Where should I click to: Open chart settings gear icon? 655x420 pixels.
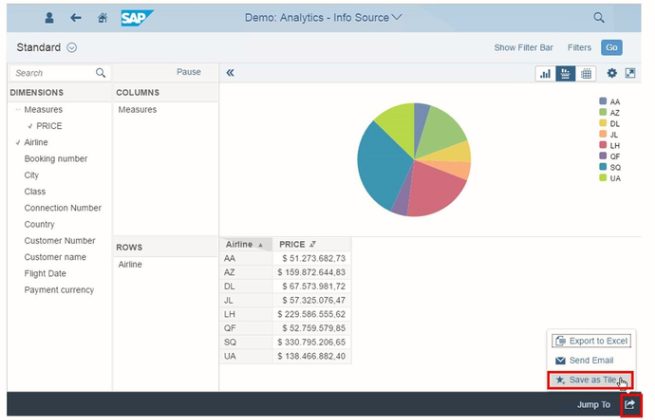click(613, 73)
